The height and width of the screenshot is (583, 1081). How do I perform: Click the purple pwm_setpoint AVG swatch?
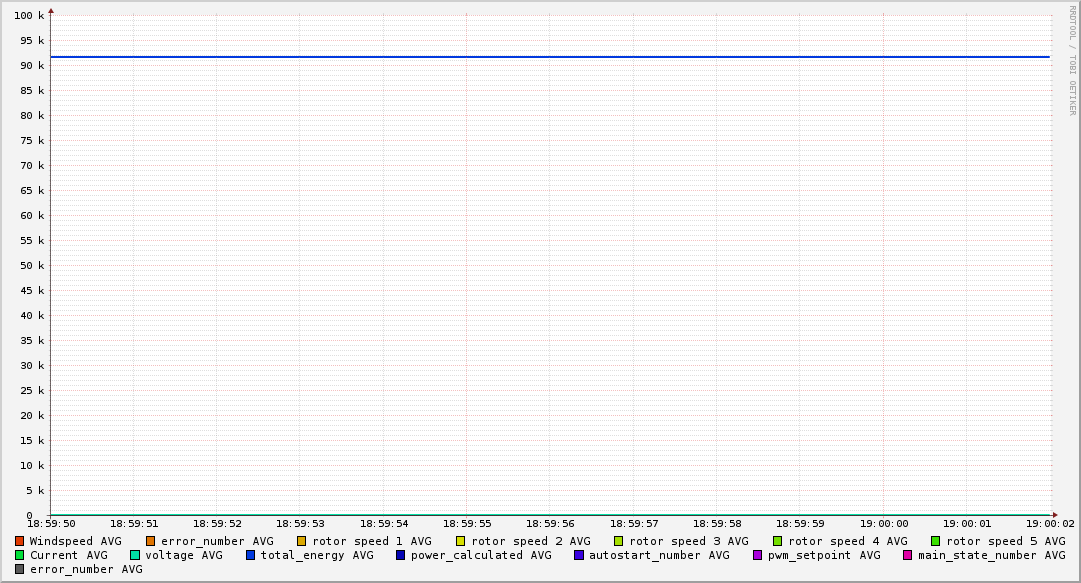coord(757,555)
